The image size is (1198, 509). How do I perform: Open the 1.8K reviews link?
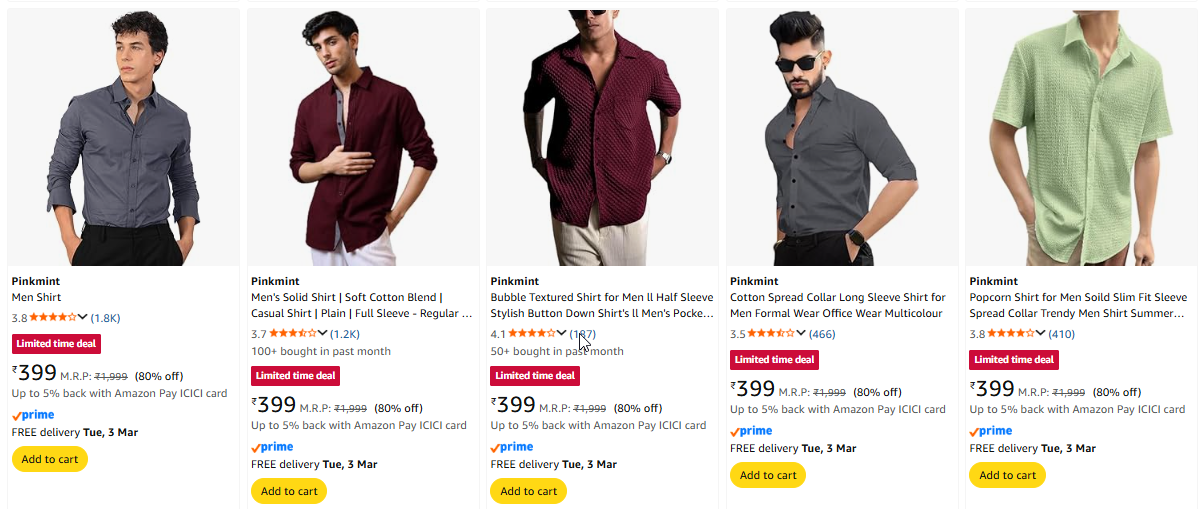[x=105, y=318]
